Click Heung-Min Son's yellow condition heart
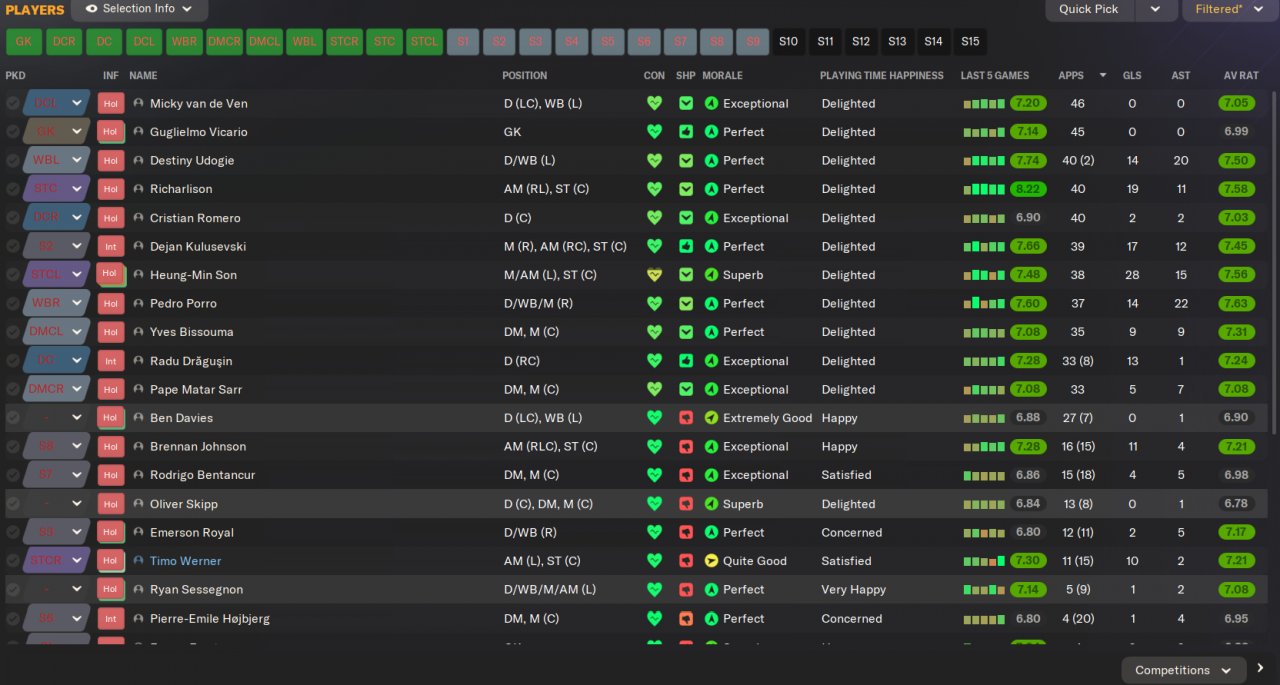 point(654,275)
